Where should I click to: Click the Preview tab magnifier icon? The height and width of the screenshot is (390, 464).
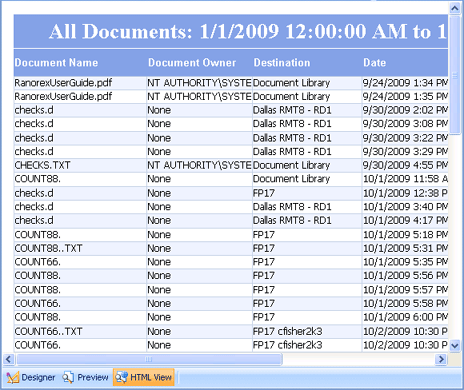[68, 377]
